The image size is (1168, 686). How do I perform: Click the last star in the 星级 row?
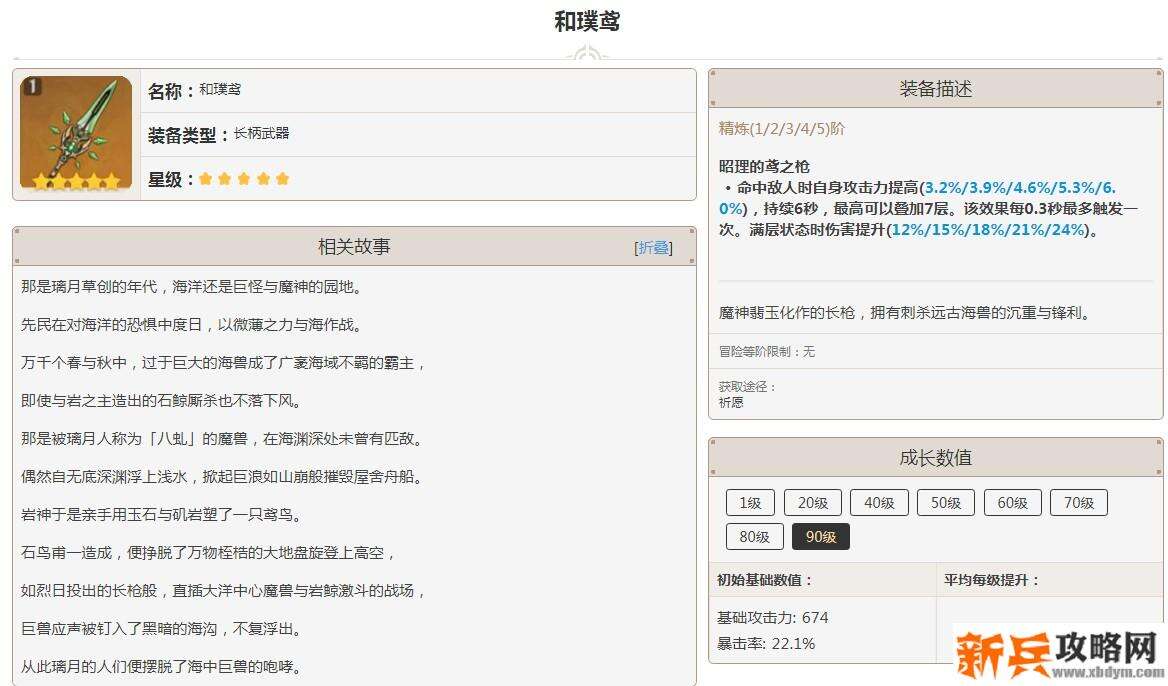281,178
